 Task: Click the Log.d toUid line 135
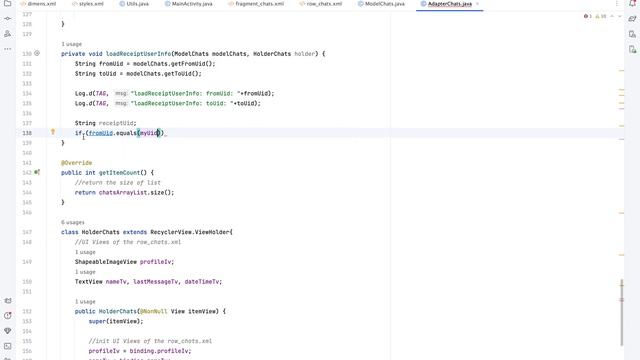167,103
